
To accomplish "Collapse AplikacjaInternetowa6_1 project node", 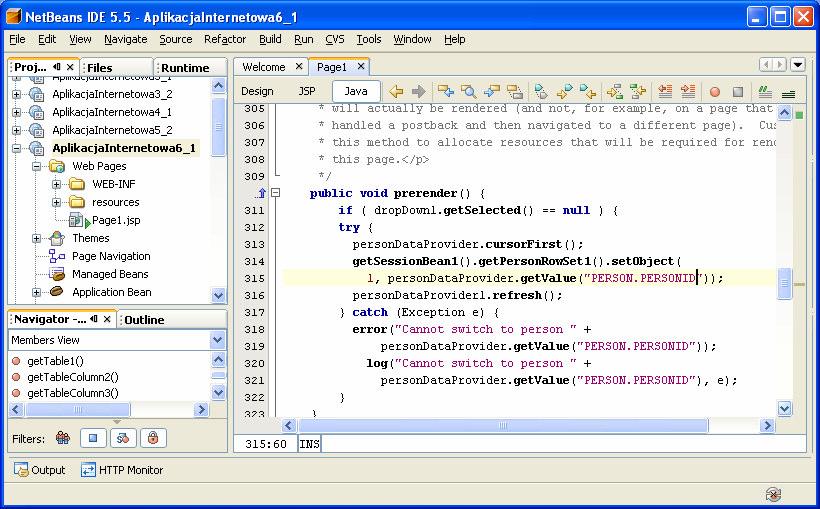I will (x=16, y=149).
